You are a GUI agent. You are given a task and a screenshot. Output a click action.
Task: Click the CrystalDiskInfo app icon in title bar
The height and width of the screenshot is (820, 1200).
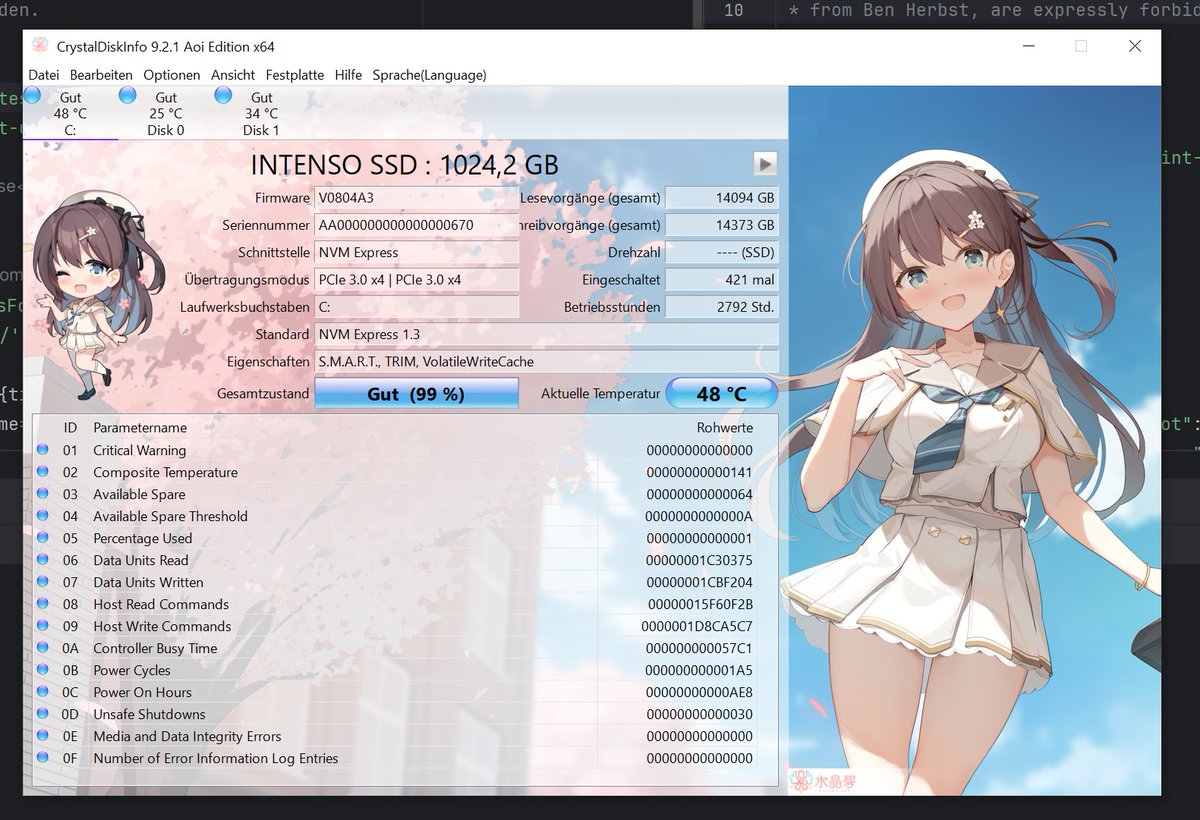(40, 46)
